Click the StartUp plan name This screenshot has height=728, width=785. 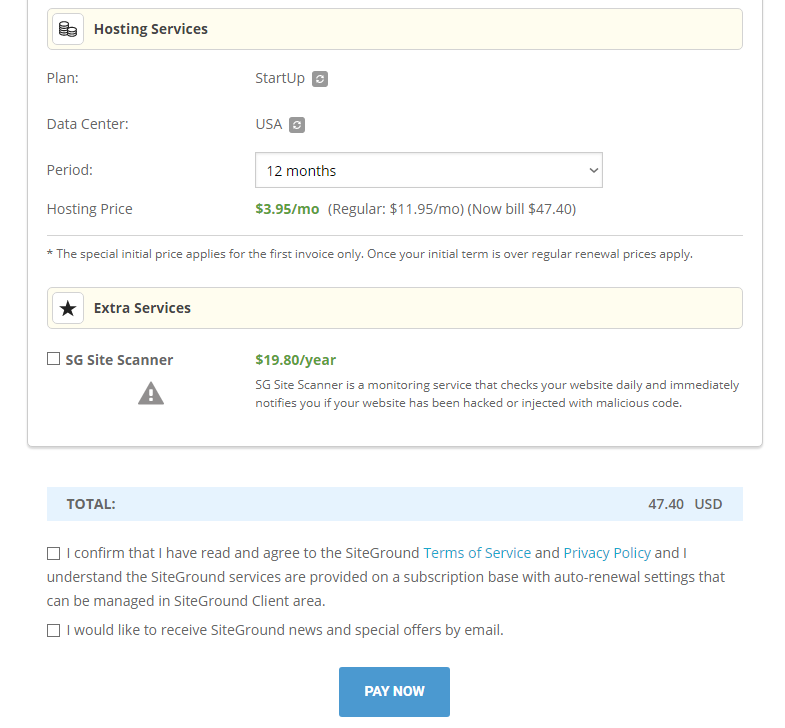(x=280, y=78)
